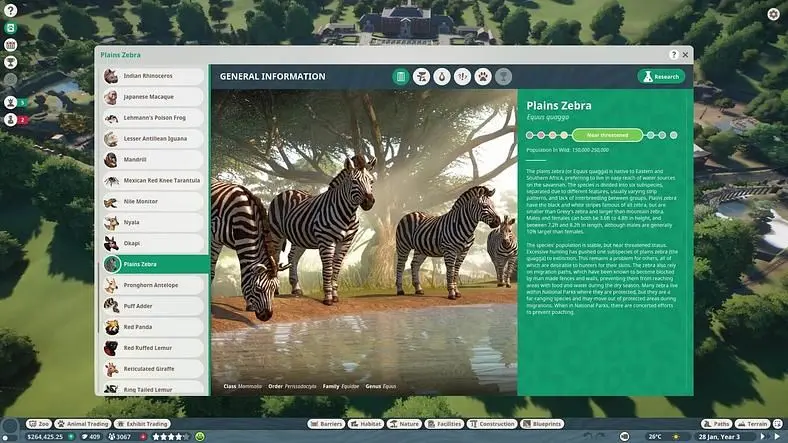Select Lesser Antillean Iguana entry
The width and height of the screenshot is (788, 443).
153,139
